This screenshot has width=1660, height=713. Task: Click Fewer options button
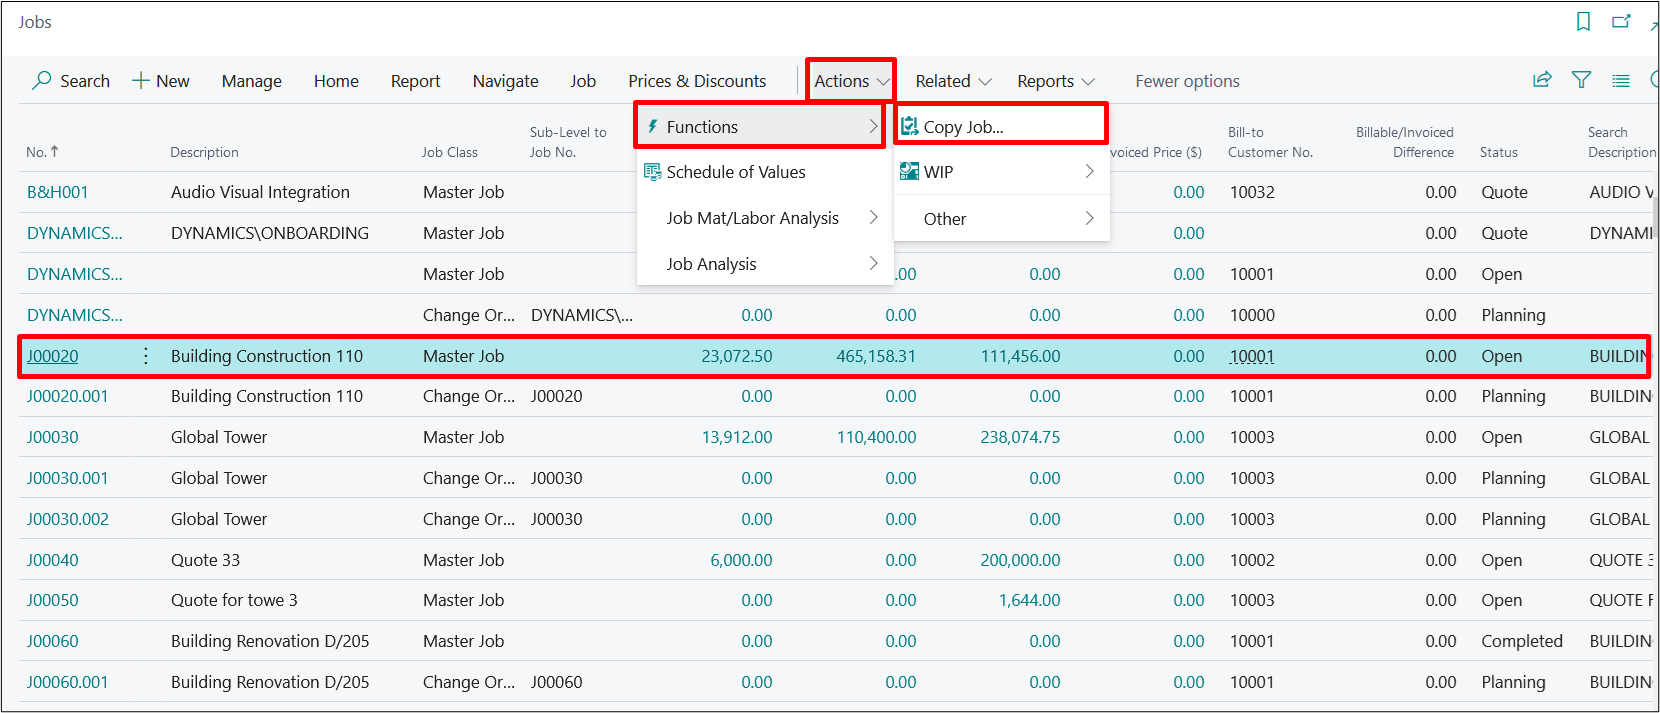tap(1187, 81)
